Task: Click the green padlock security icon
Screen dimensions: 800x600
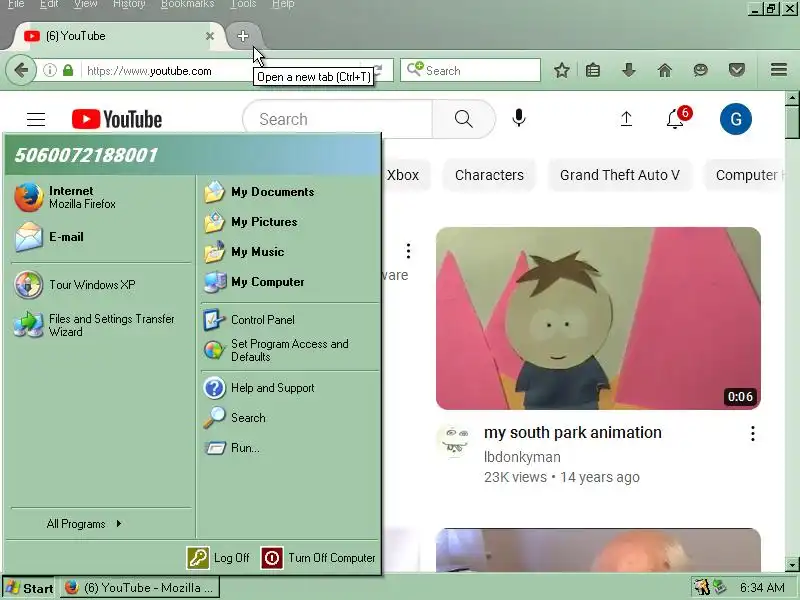Action: click(x=68, y=70)
